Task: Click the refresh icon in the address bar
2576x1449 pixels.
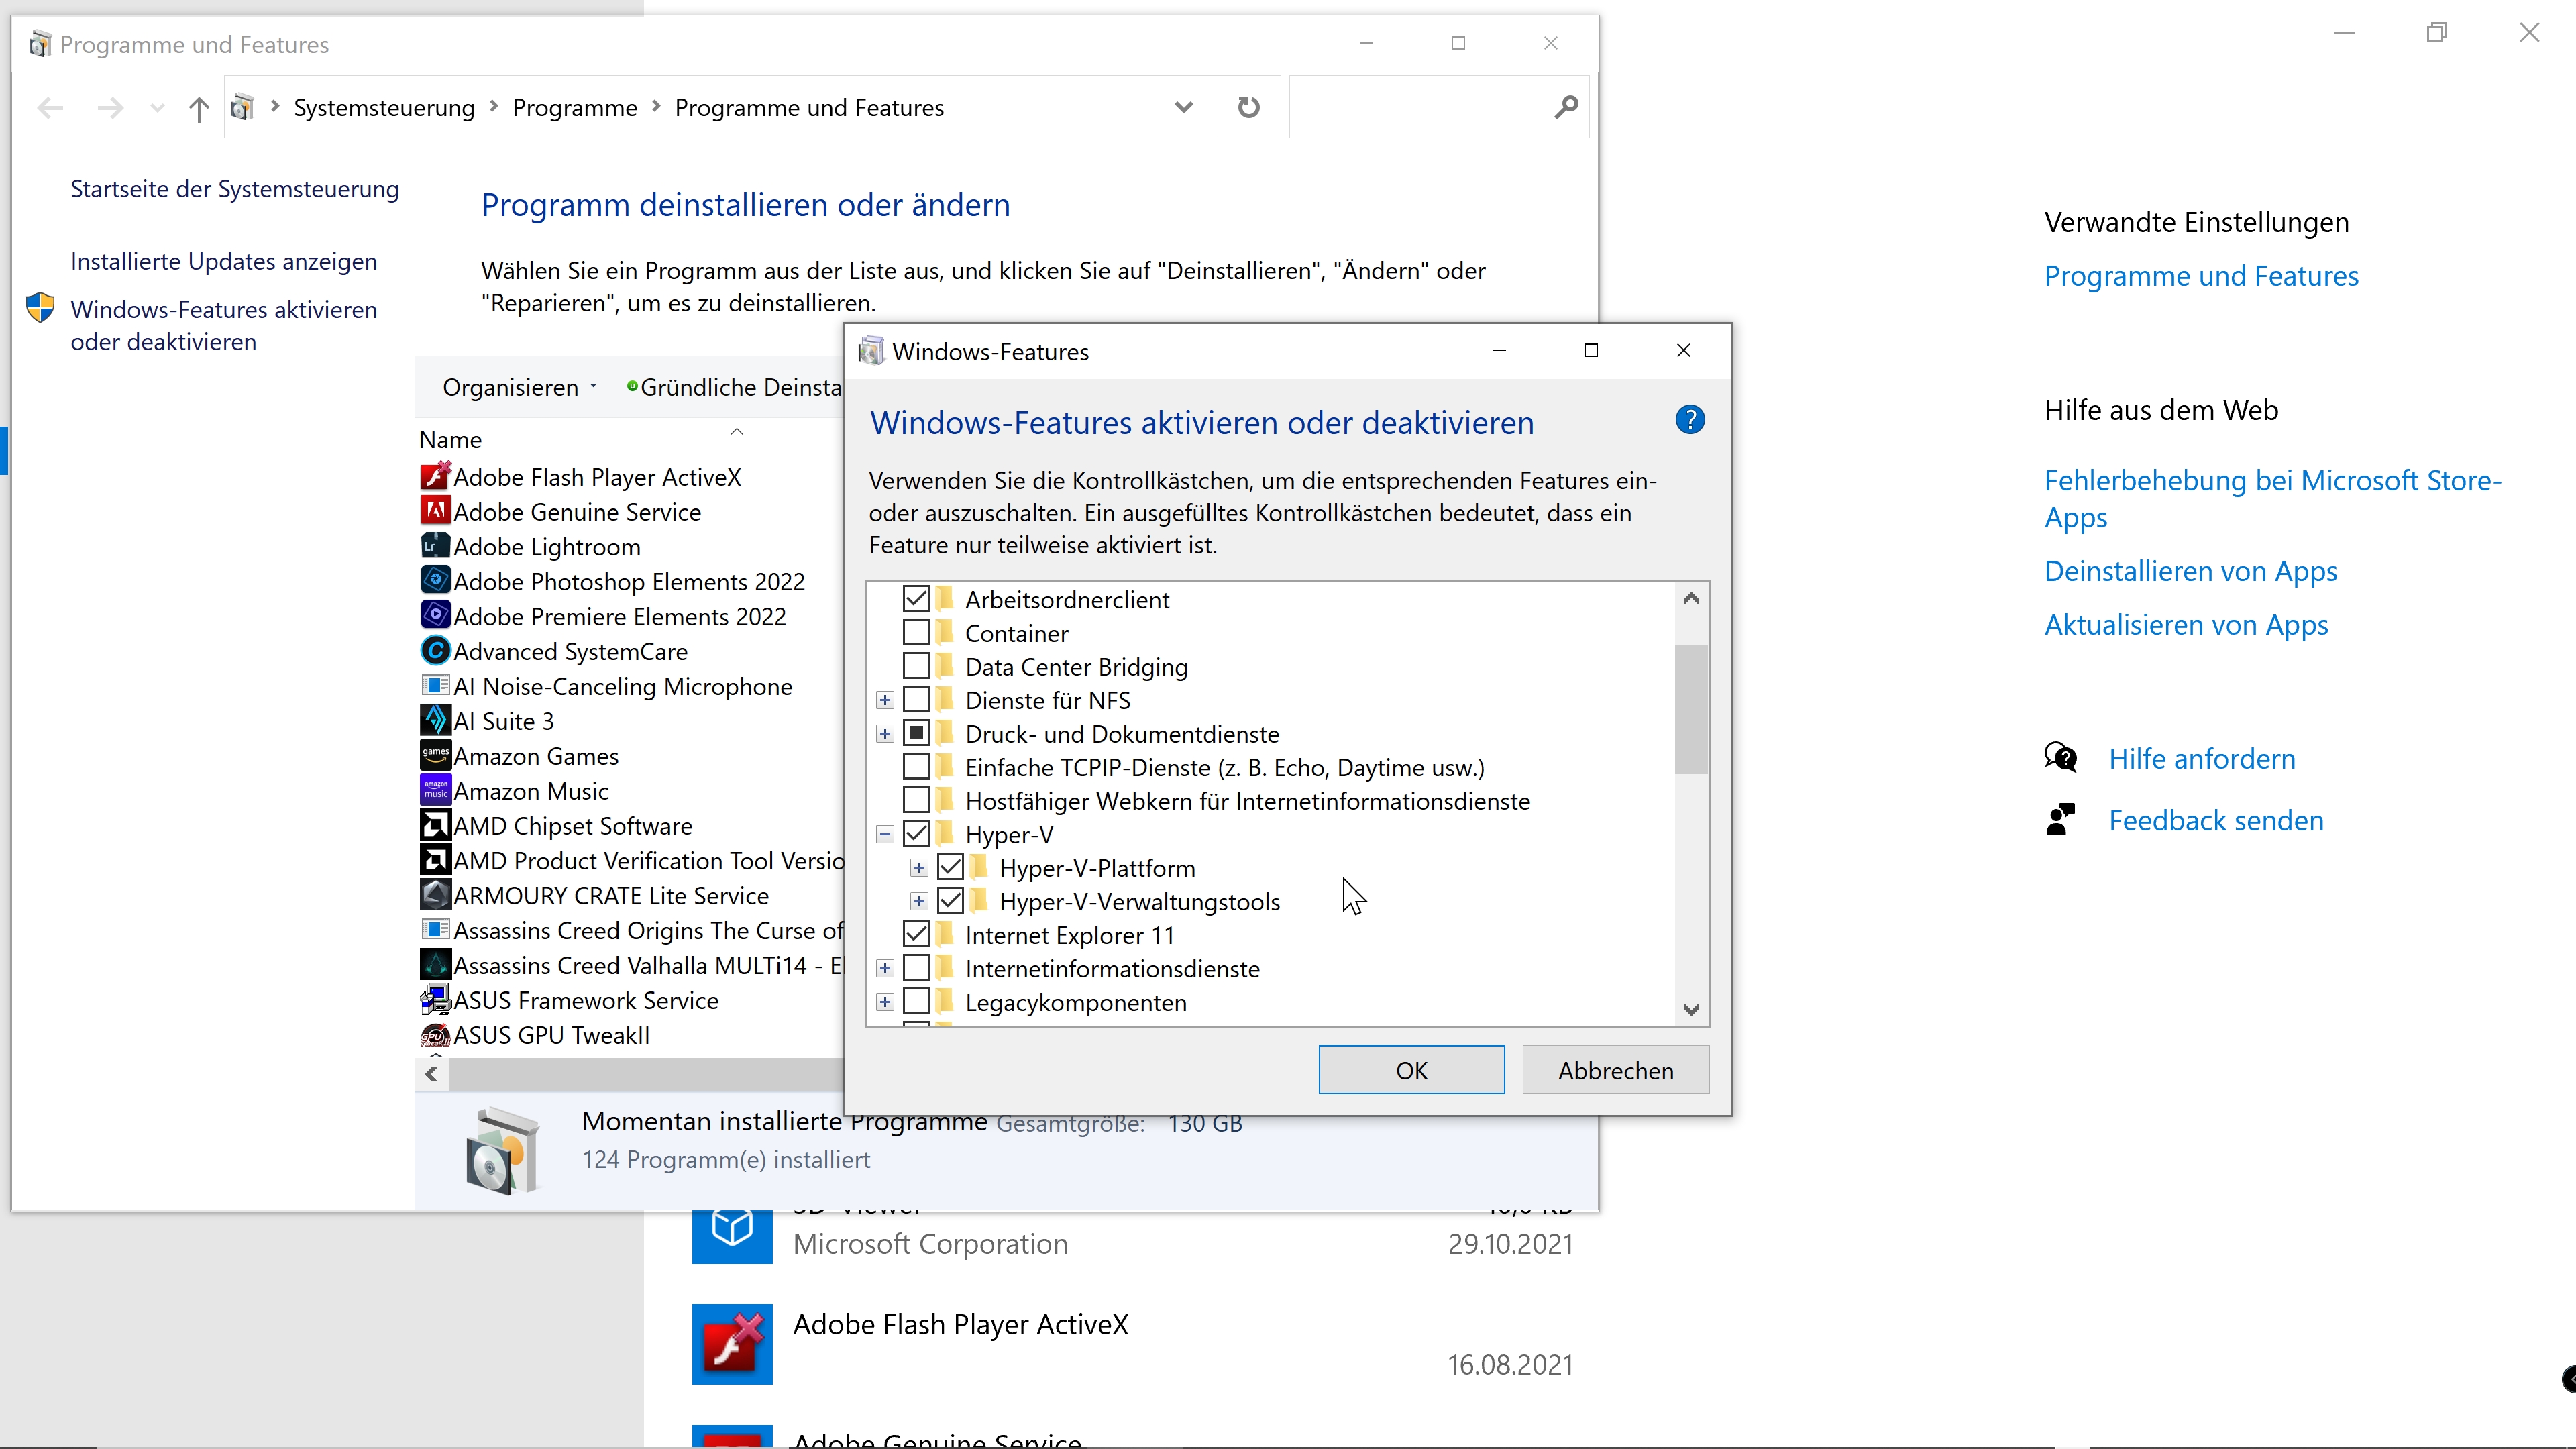Action: pyautogui.click(x=1248, y=107)
